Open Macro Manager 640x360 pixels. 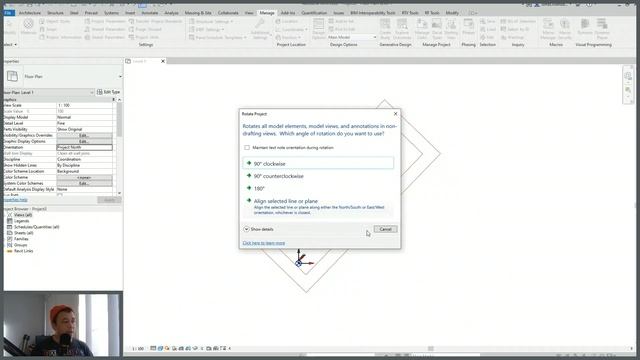point(548,29)
